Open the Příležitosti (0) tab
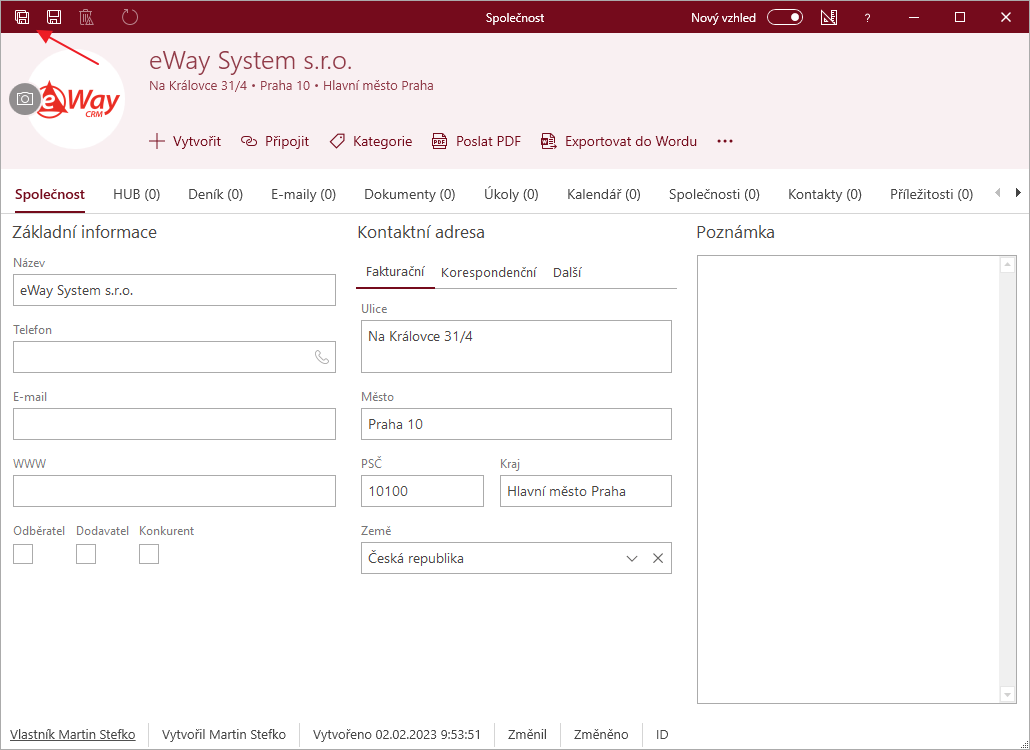This screenshot has width=1030, height=750. click(x=931, y=194)
